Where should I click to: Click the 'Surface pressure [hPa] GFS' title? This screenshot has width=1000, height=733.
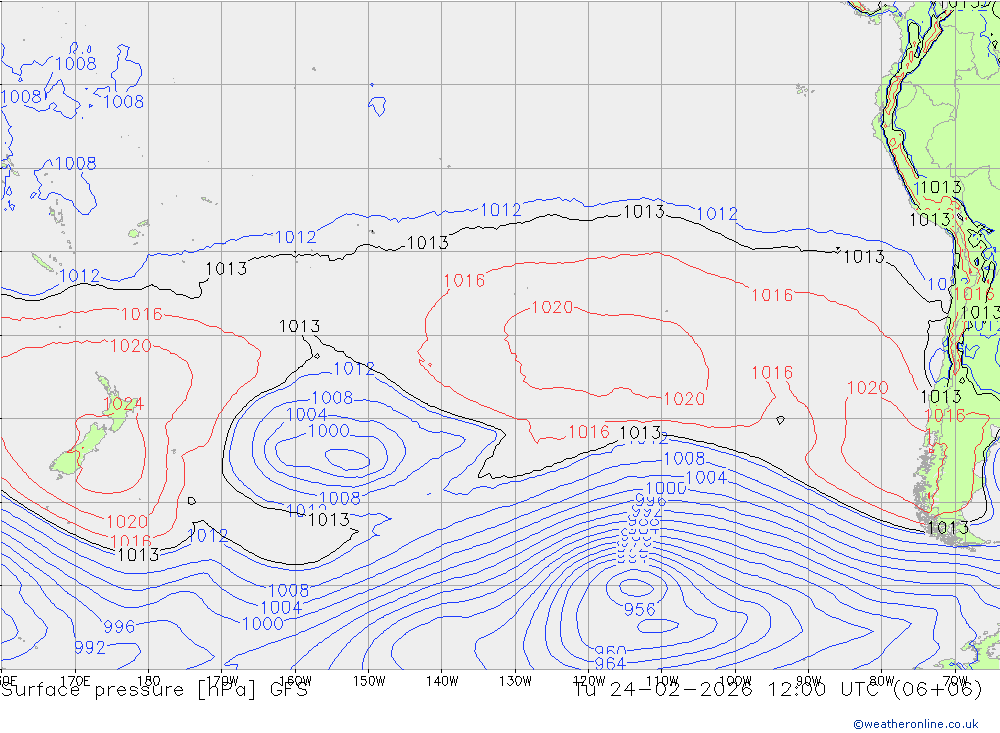[x=154, y=690]
